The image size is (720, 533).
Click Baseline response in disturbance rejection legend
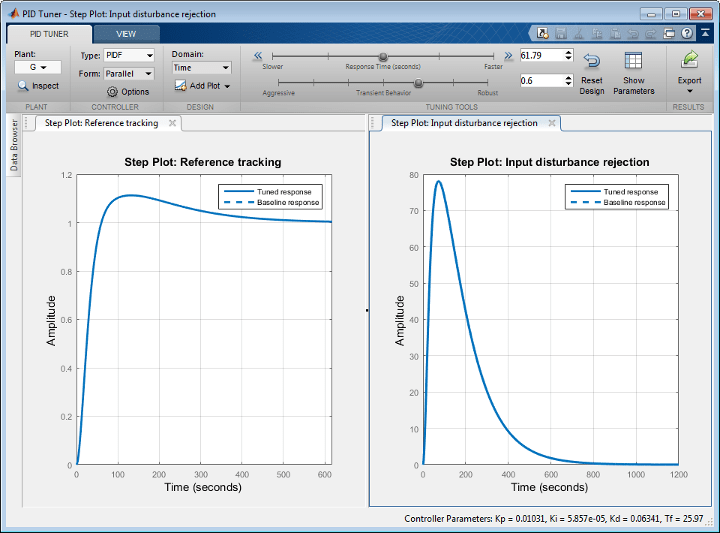(x=635, y=202)
